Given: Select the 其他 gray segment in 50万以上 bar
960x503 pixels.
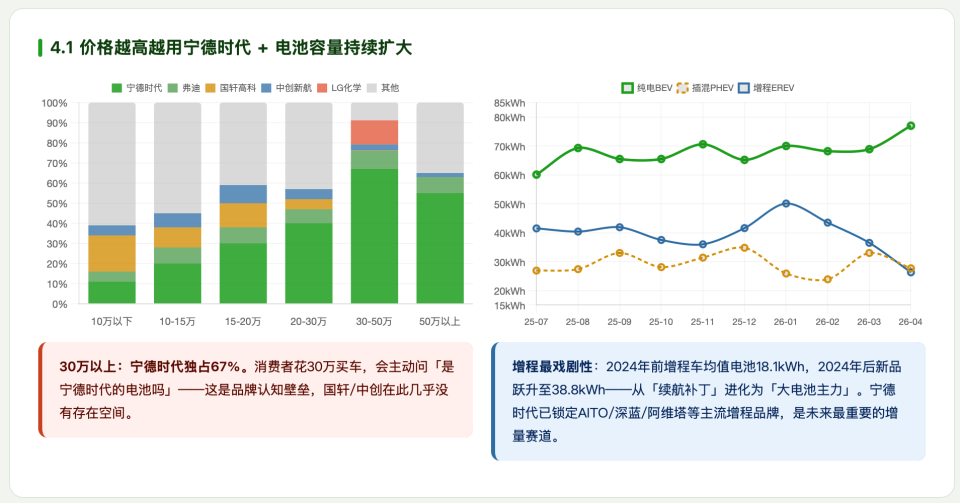Looking at the screenshot, I should click(440, 138).
